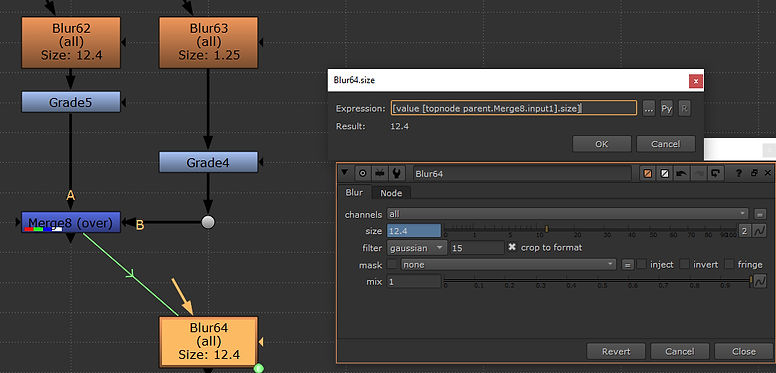Click the undo arrow in Blur64 panel
This screenshot has height=373, width=776.
pos(681,173)
